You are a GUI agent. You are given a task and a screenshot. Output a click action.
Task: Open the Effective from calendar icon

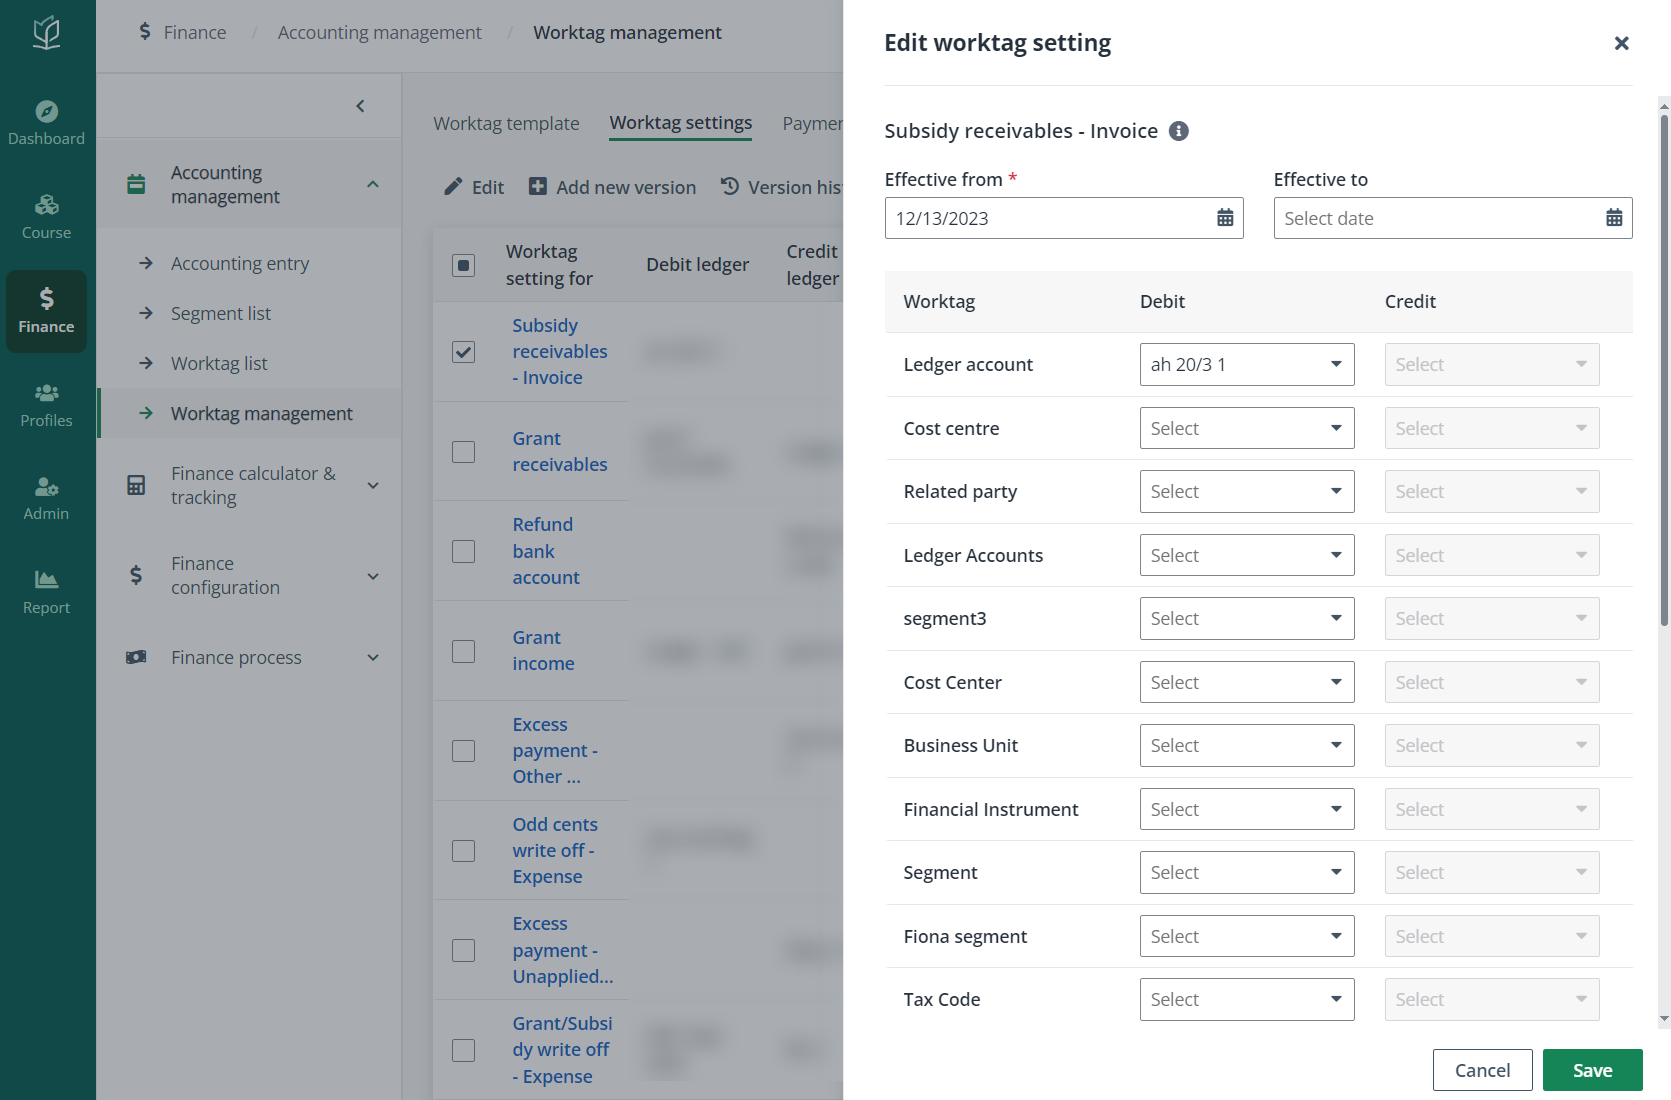point(1225,218)
